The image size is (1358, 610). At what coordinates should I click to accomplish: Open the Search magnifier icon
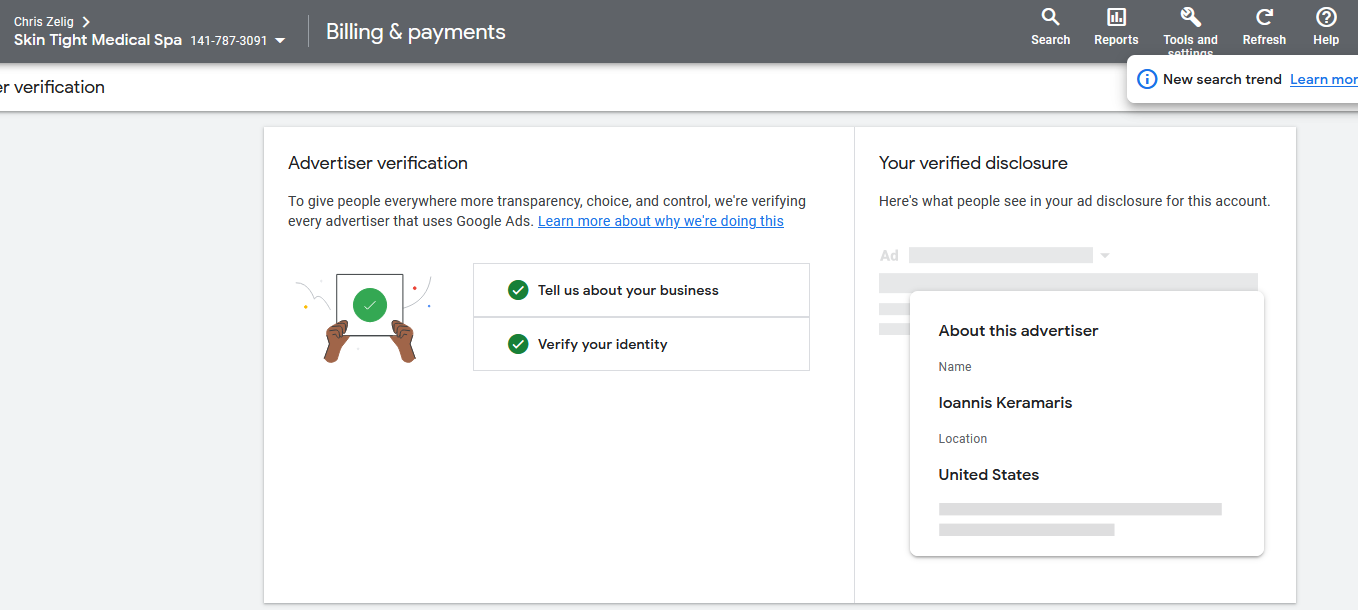pos(1050,17)
